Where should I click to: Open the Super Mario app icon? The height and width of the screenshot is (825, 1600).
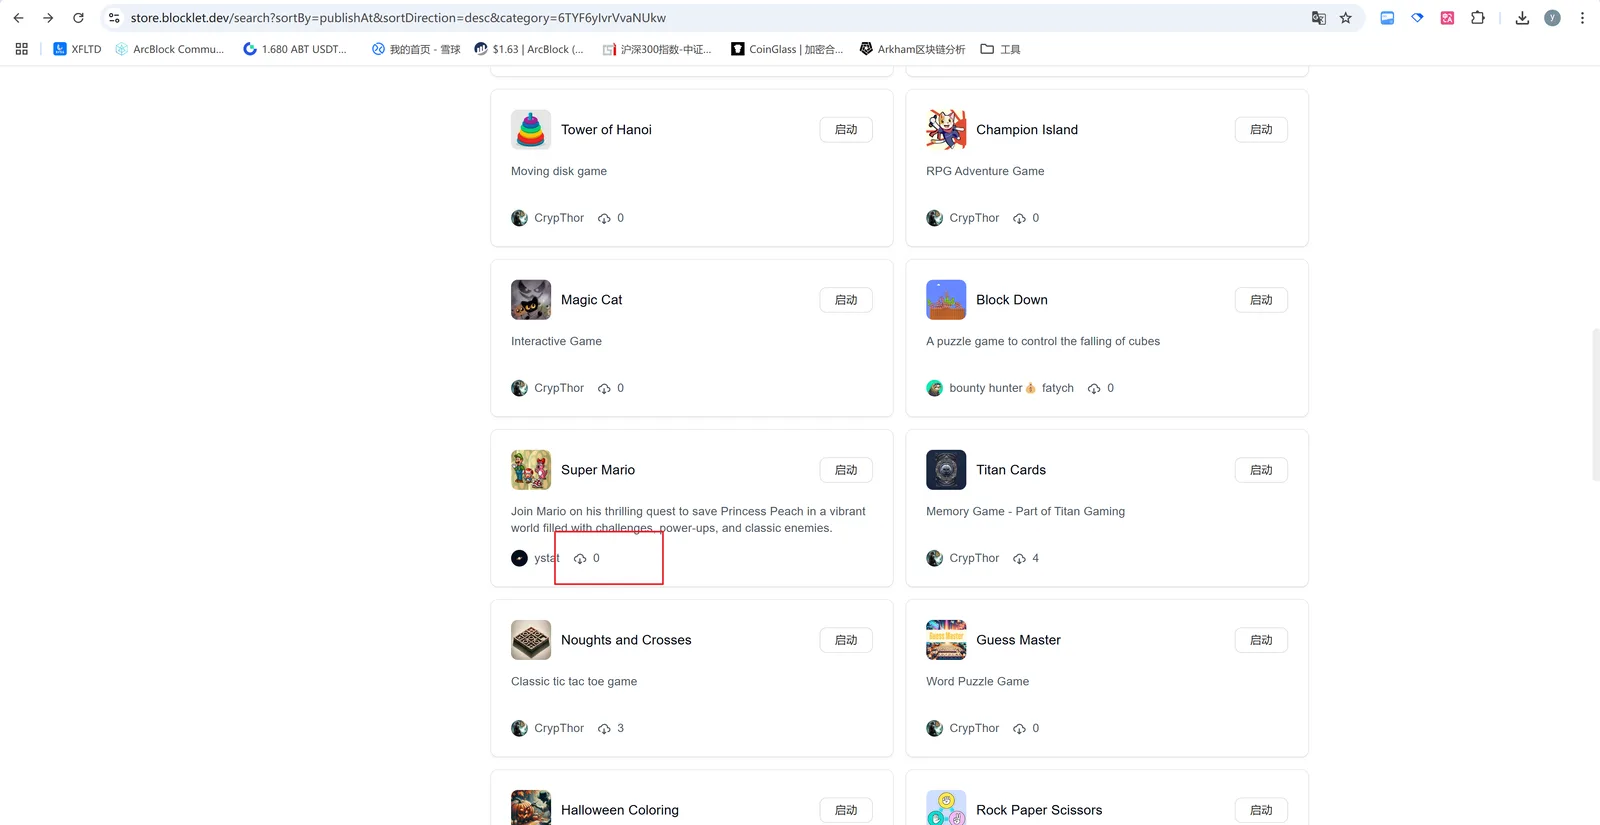tap(531, 470)
